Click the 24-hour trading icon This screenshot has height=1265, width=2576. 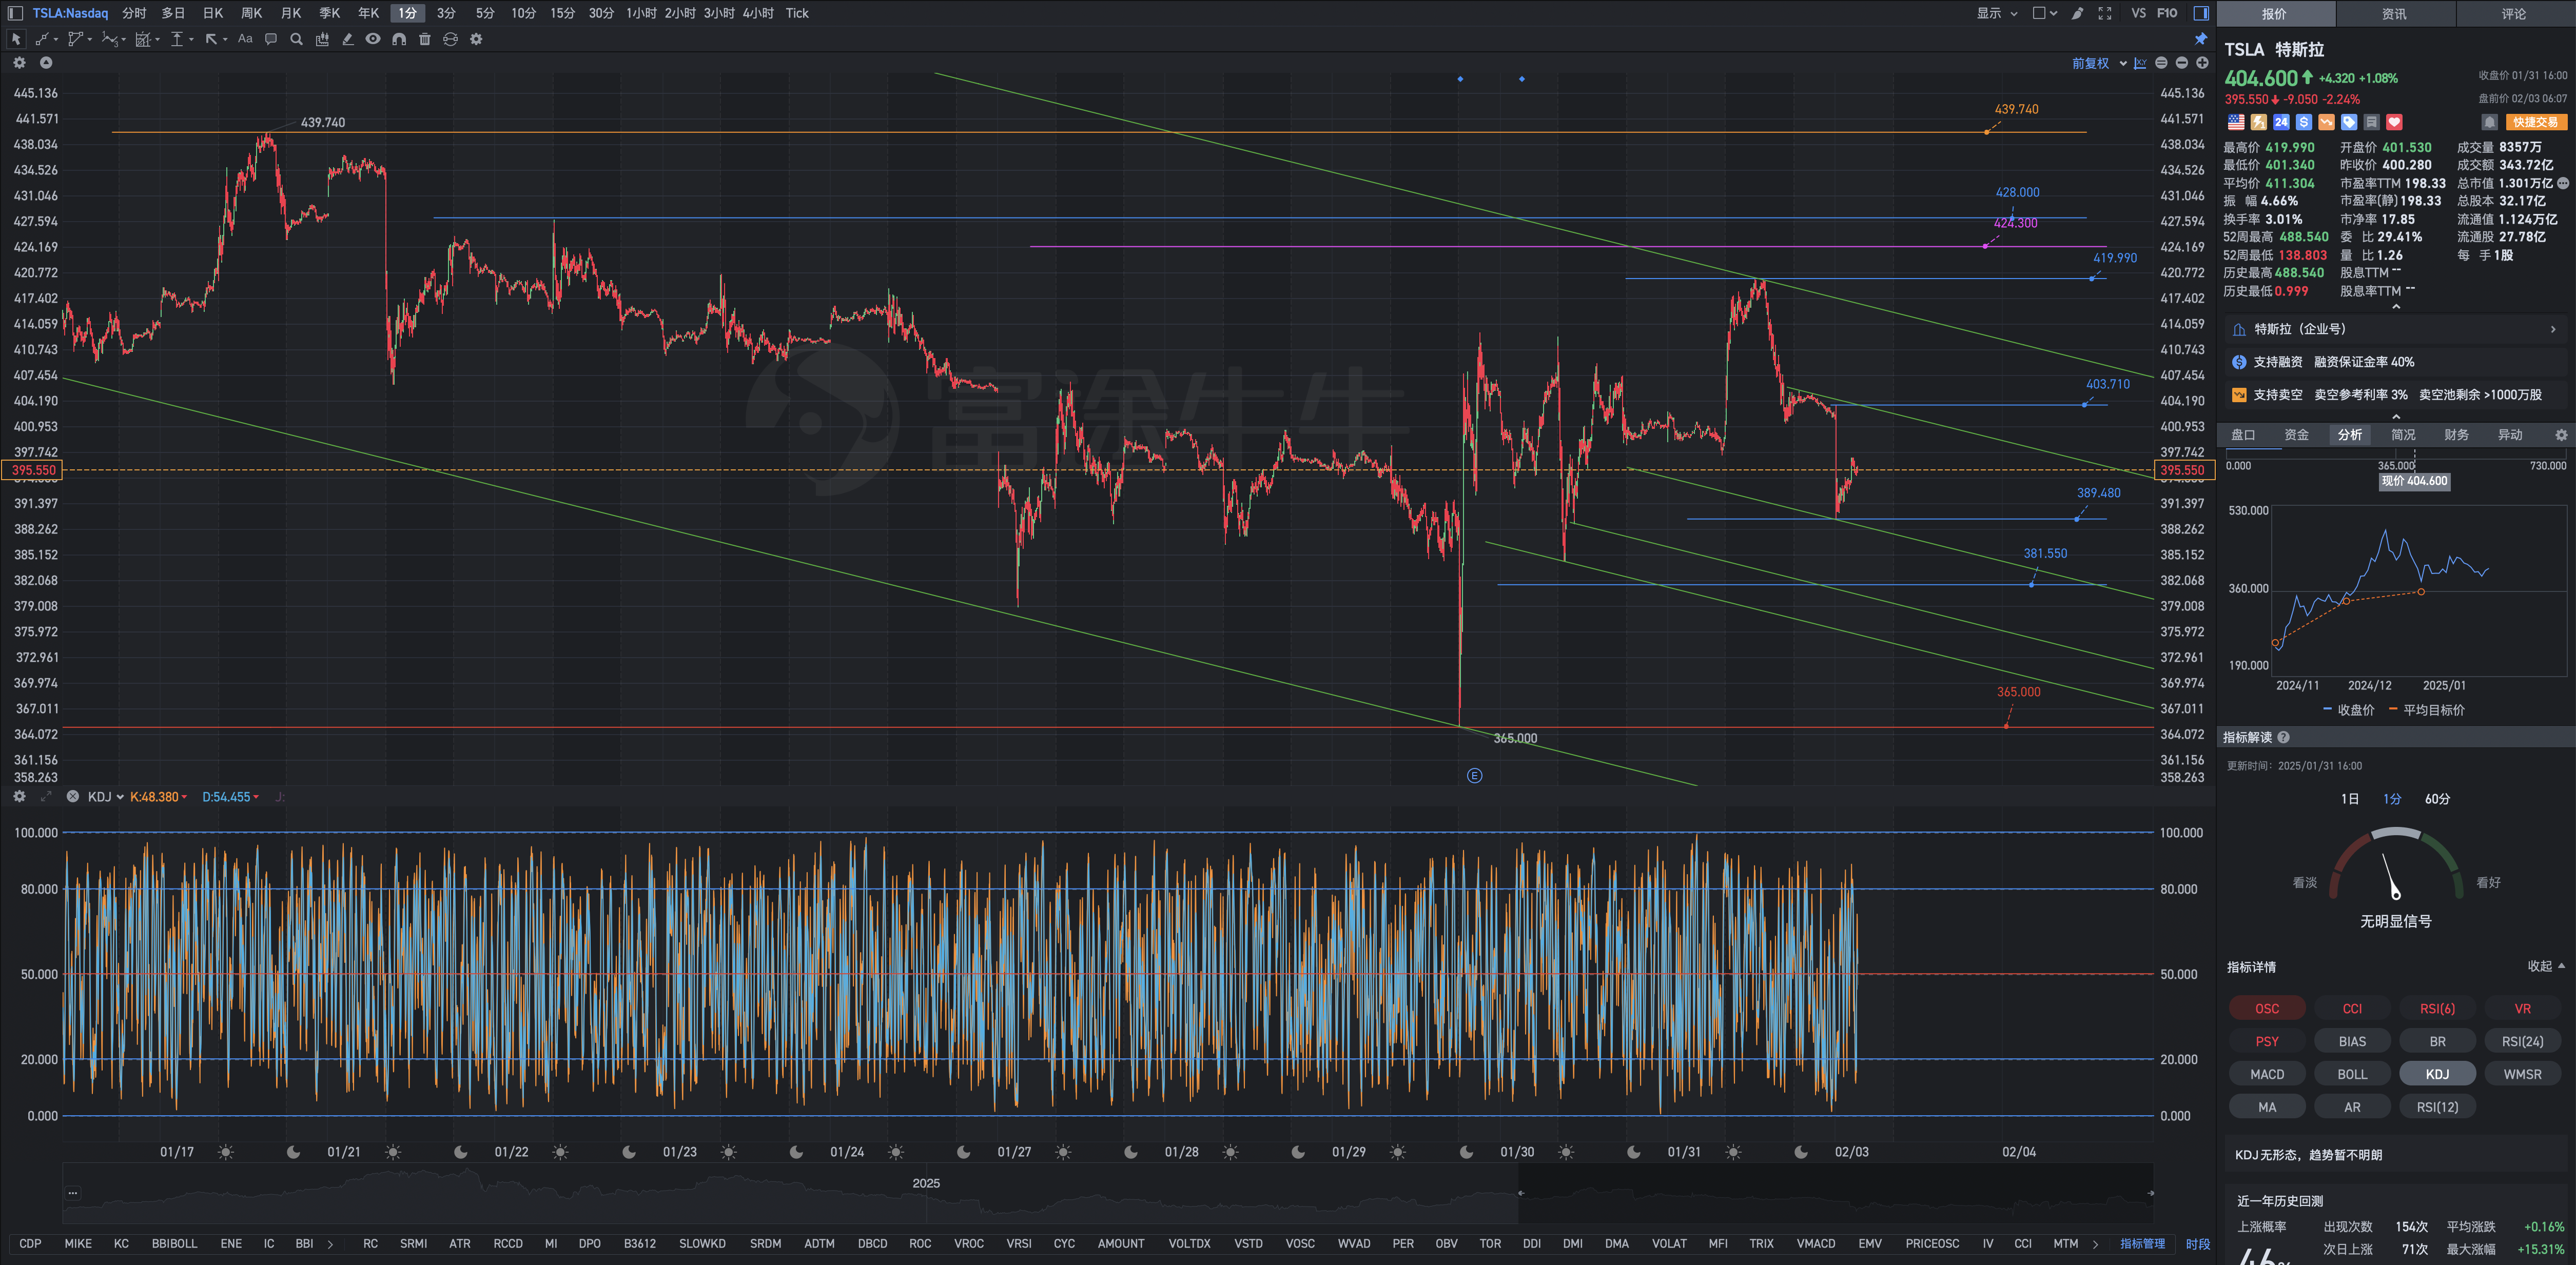pyautogui.click(x=2281, y=122)
